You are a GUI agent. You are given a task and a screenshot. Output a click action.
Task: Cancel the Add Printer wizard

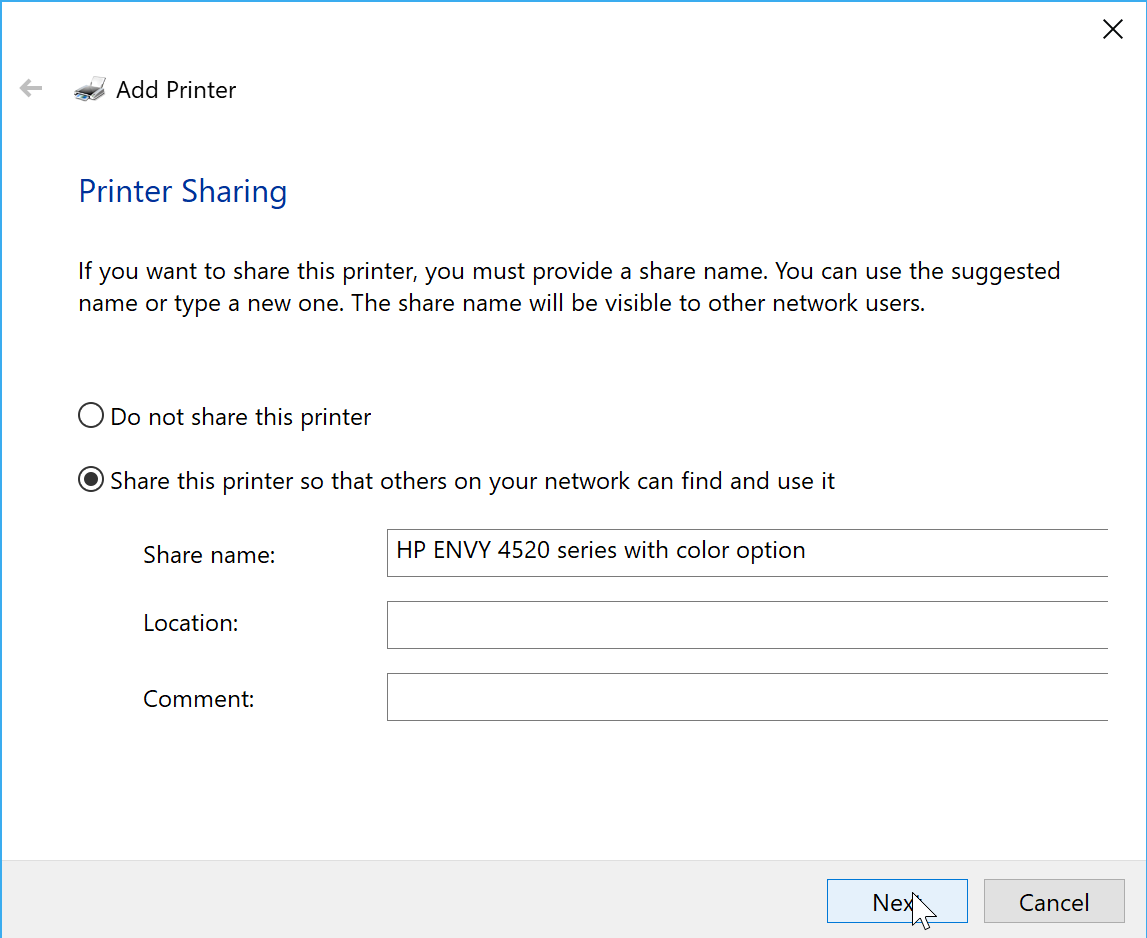1054,901
